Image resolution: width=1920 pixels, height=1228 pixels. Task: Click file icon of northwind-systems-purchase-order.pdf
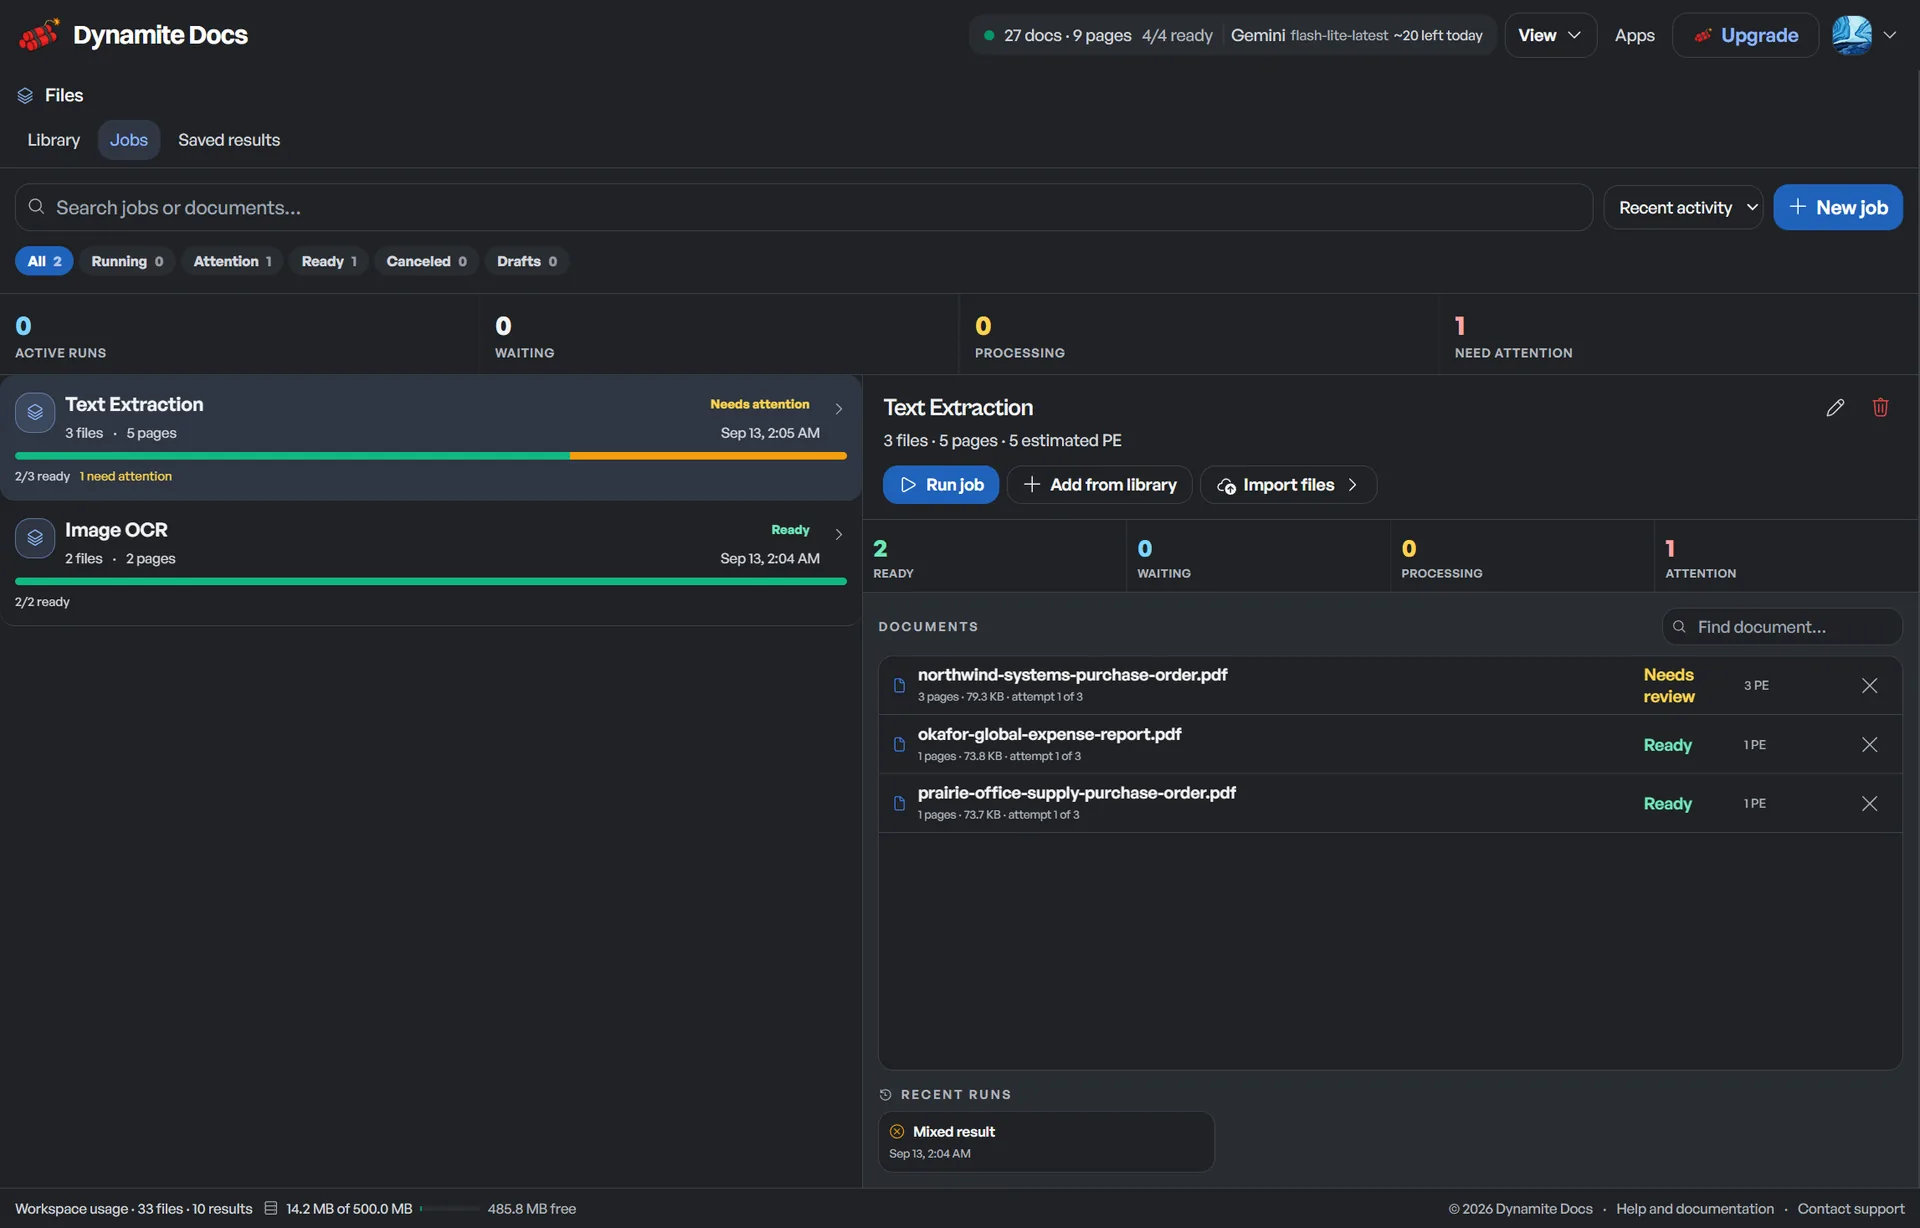click(x=899, y=686)
